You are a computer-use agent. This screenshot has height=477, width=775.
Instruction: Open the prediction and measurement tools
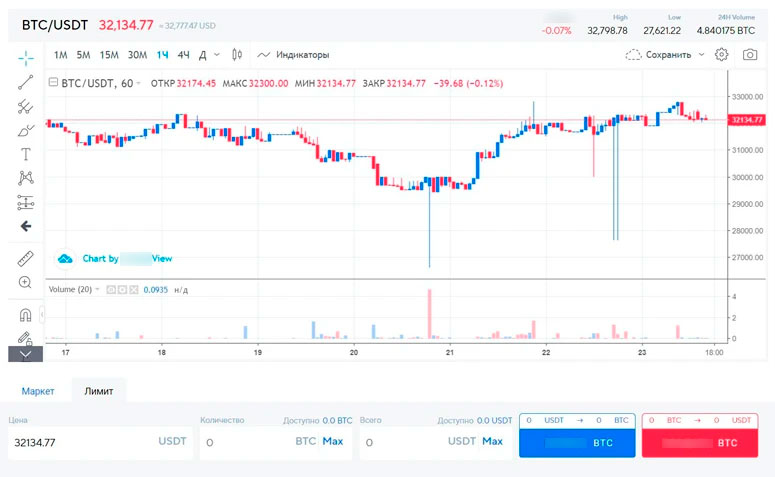26,202
